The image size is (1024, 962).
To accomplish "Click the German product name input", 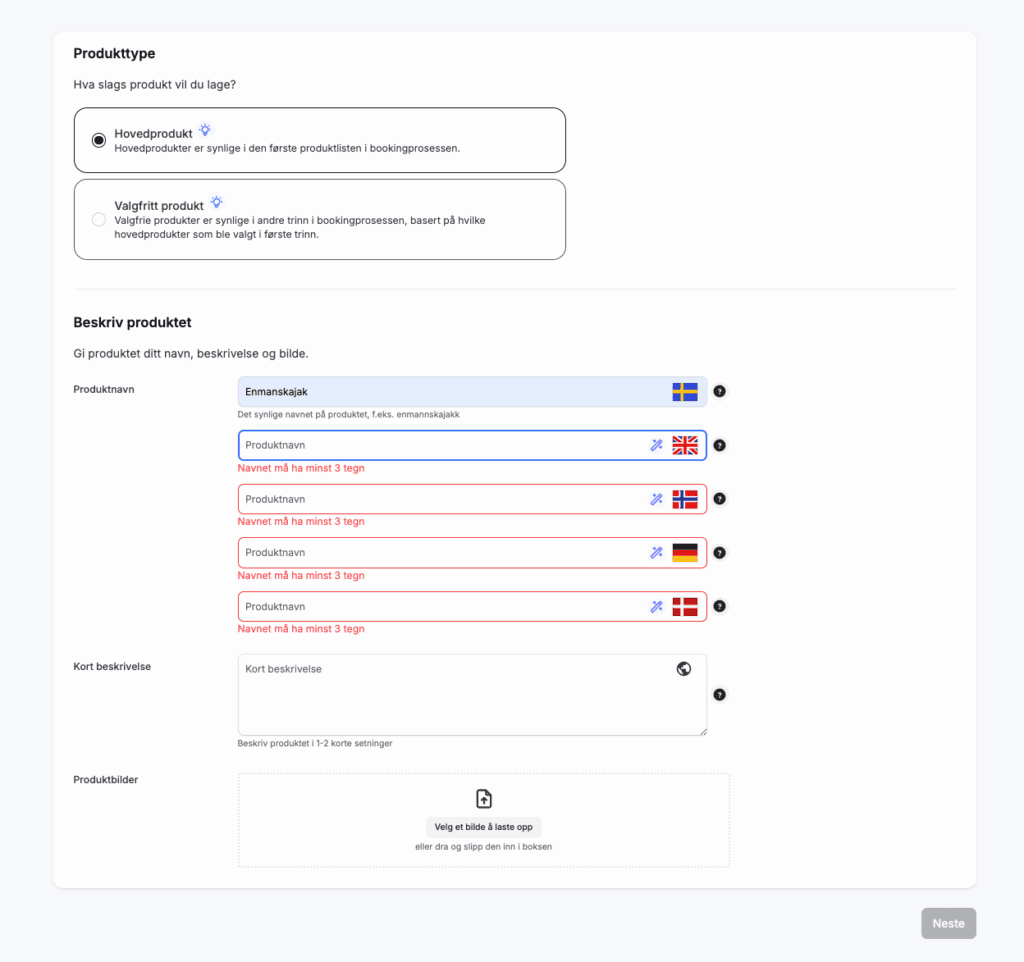I will pos(440,553).
